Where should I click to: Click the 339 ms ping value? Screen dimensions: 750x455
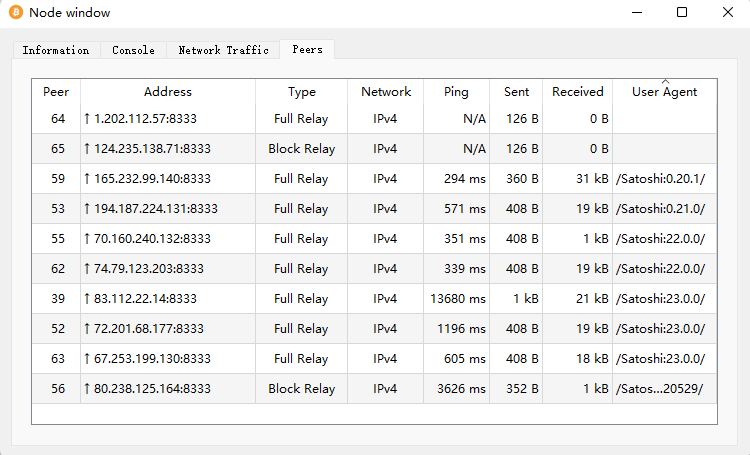464,269
